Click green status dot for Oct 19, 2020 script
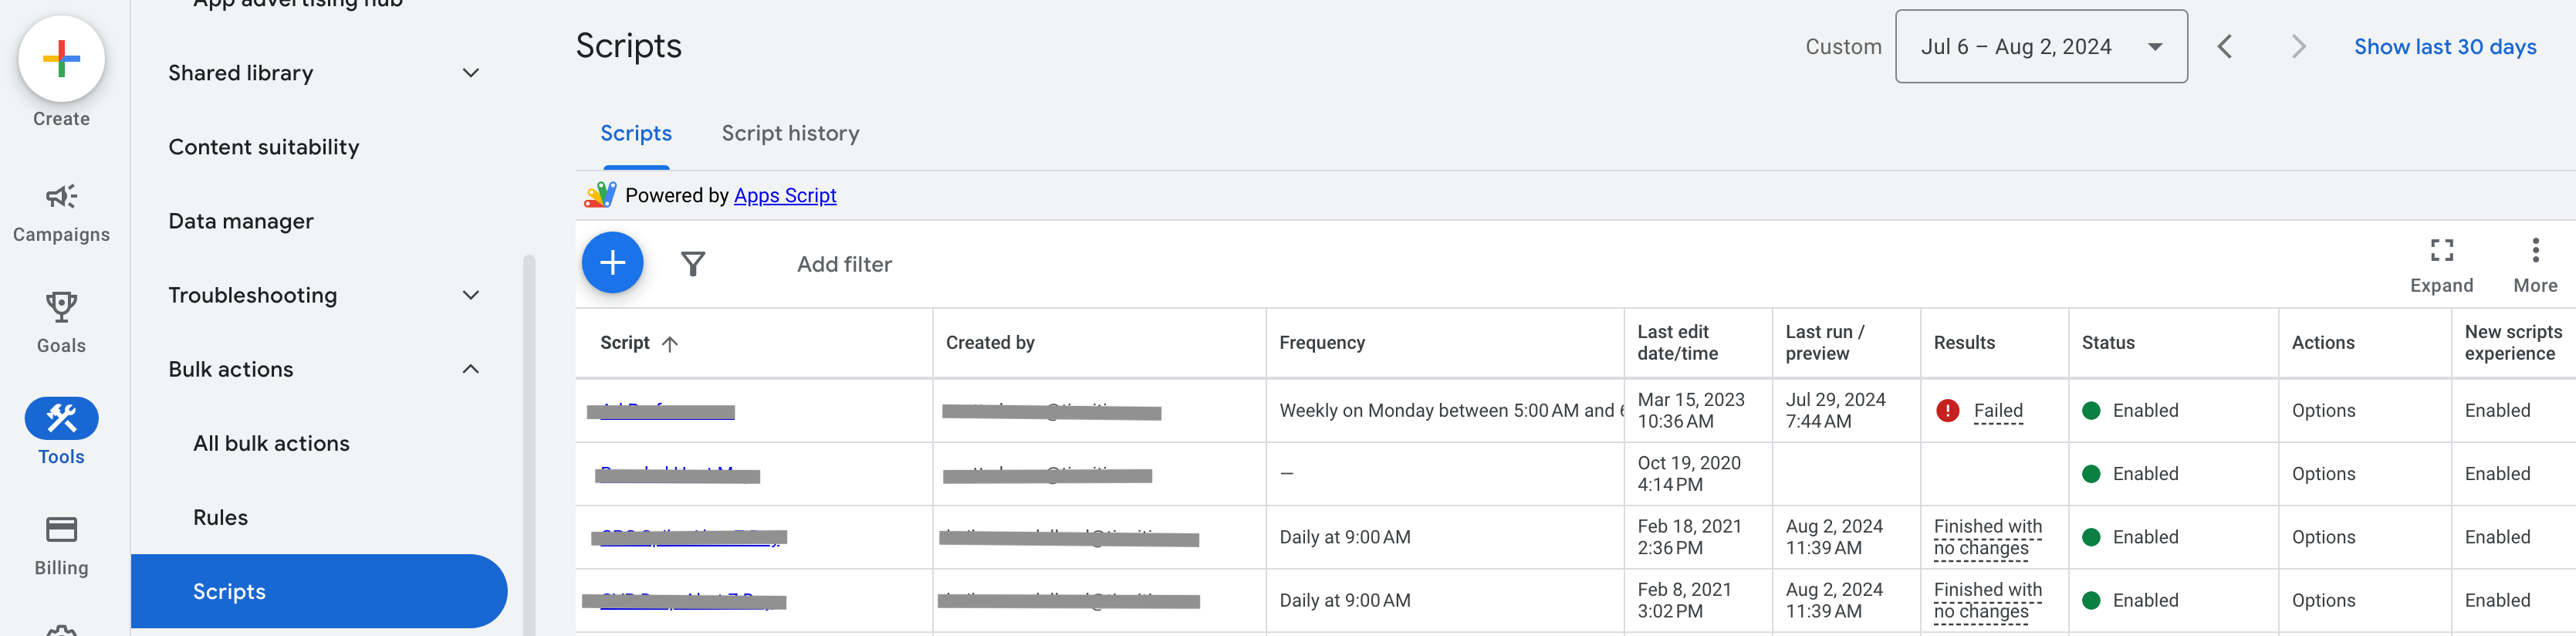Image resolution: width=2576 pixels, height=636 pixels. [x=2090, y=474]
